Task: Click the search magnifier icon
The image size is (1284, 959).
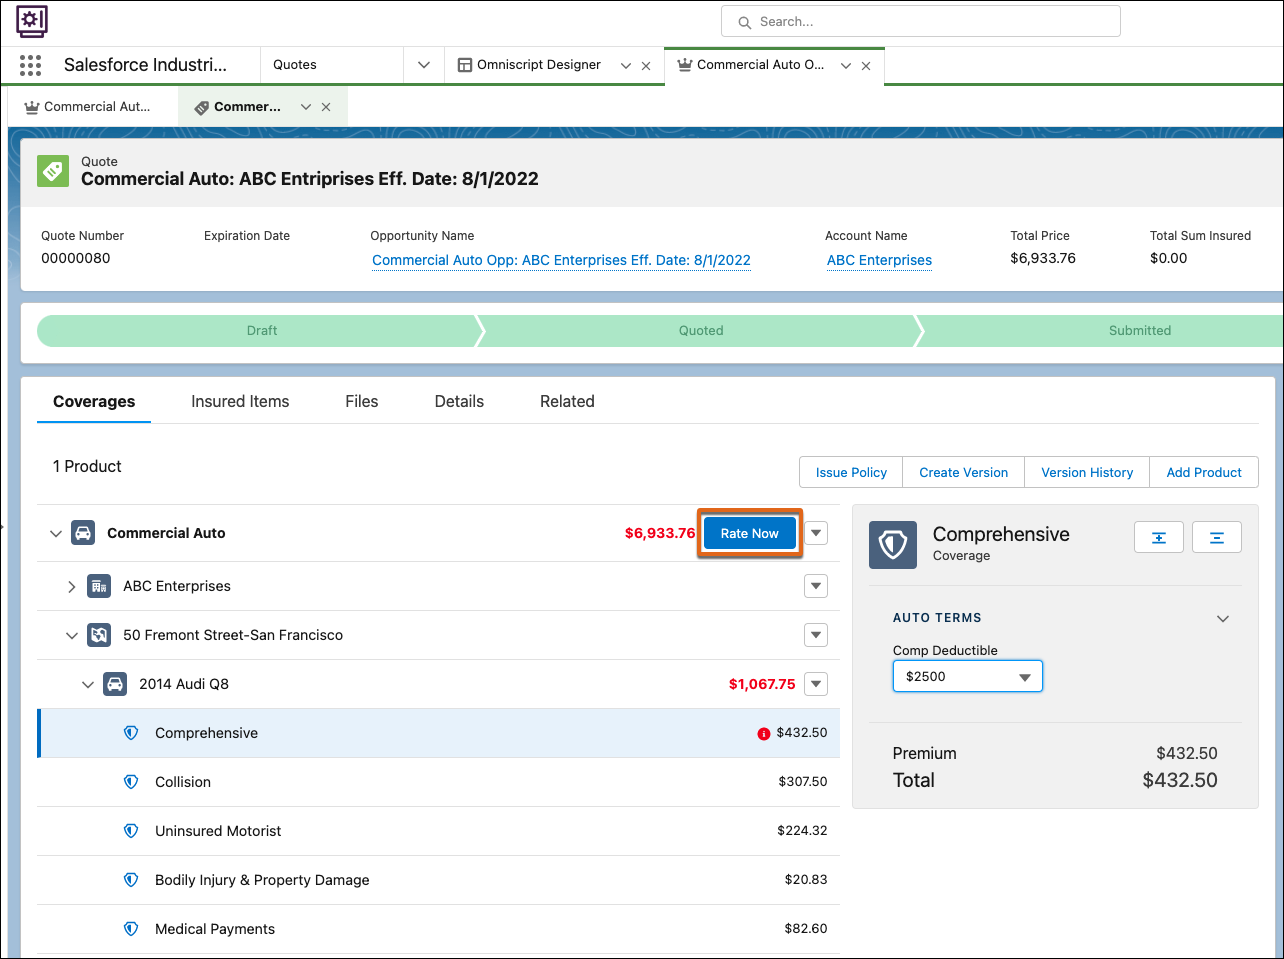Action: tap(744, 22)
